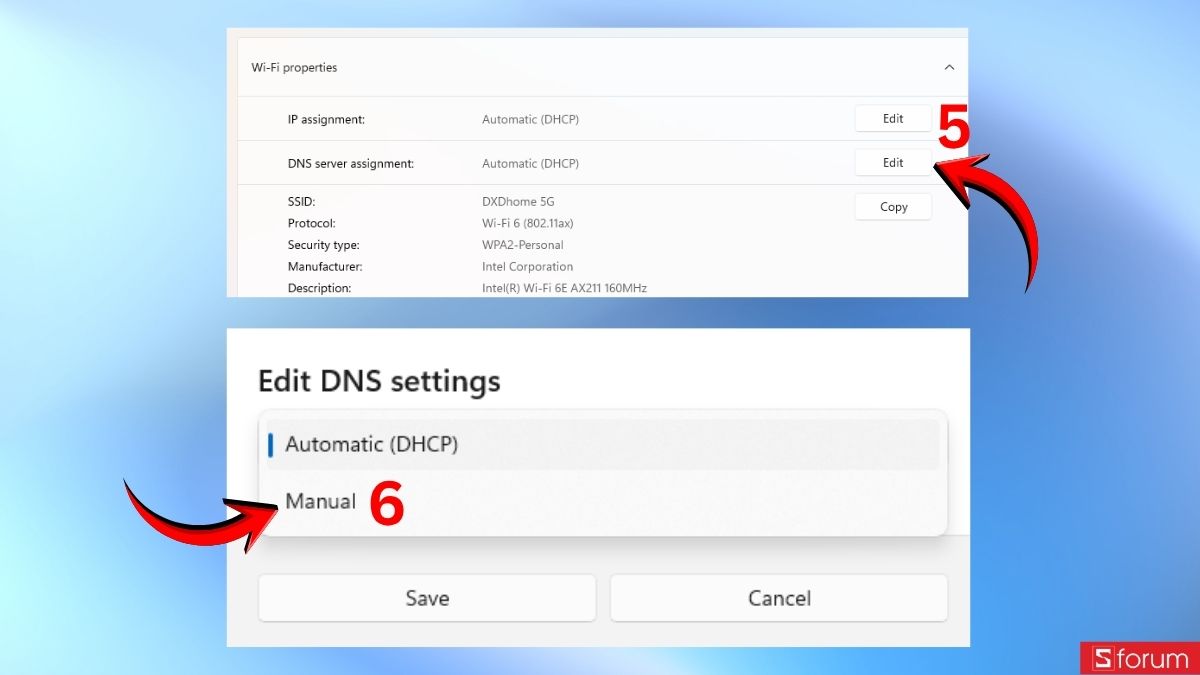Click the Security type label
1200x675 pixels.
point(323,245)
